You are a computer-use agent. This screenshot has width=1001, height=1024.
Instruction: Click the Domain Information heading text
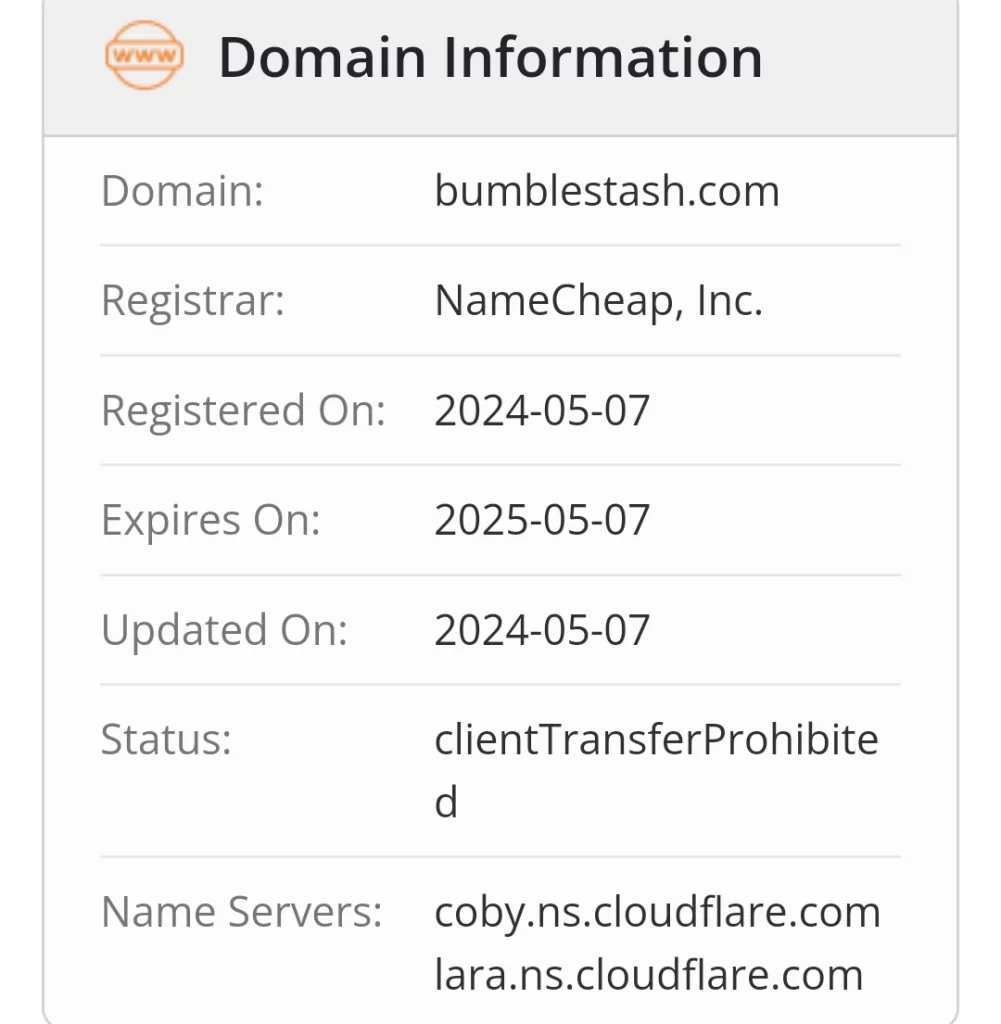point(490,57)
